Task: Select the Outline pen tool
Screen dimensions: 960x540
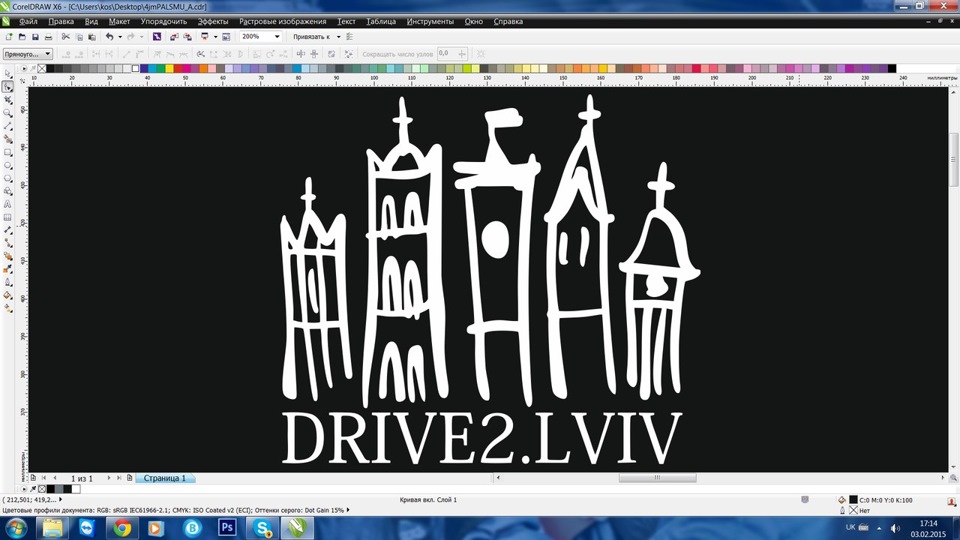Action: tap(7, 282)
